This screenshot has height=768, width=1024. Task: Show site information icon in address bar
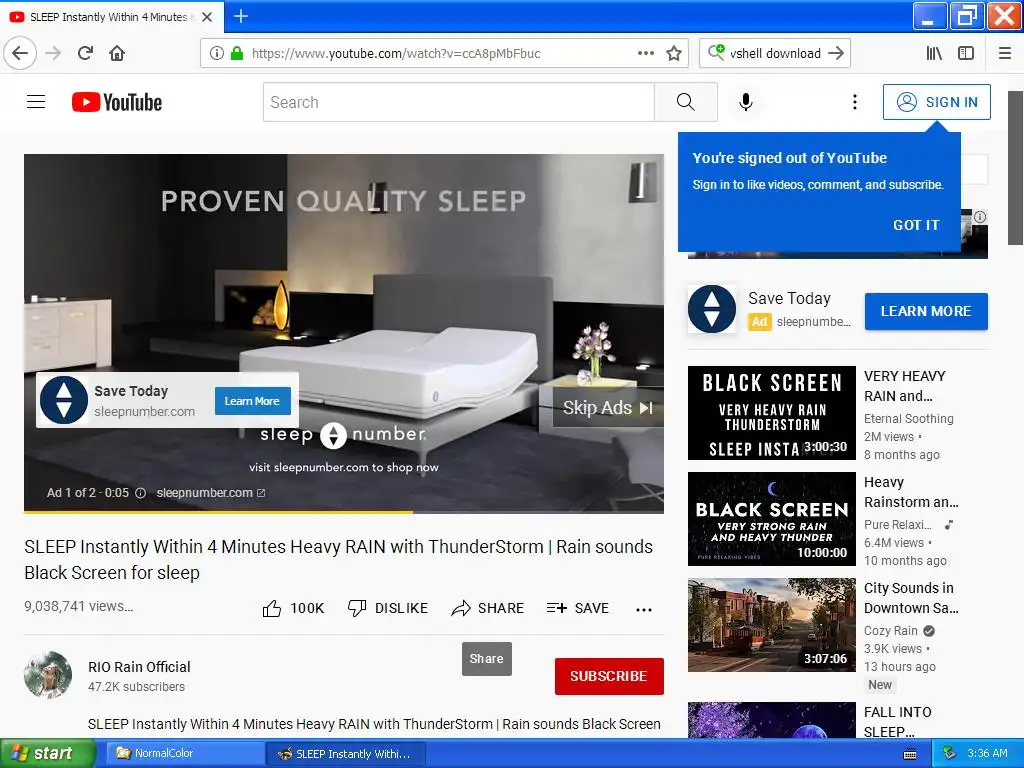click(217, 53)
